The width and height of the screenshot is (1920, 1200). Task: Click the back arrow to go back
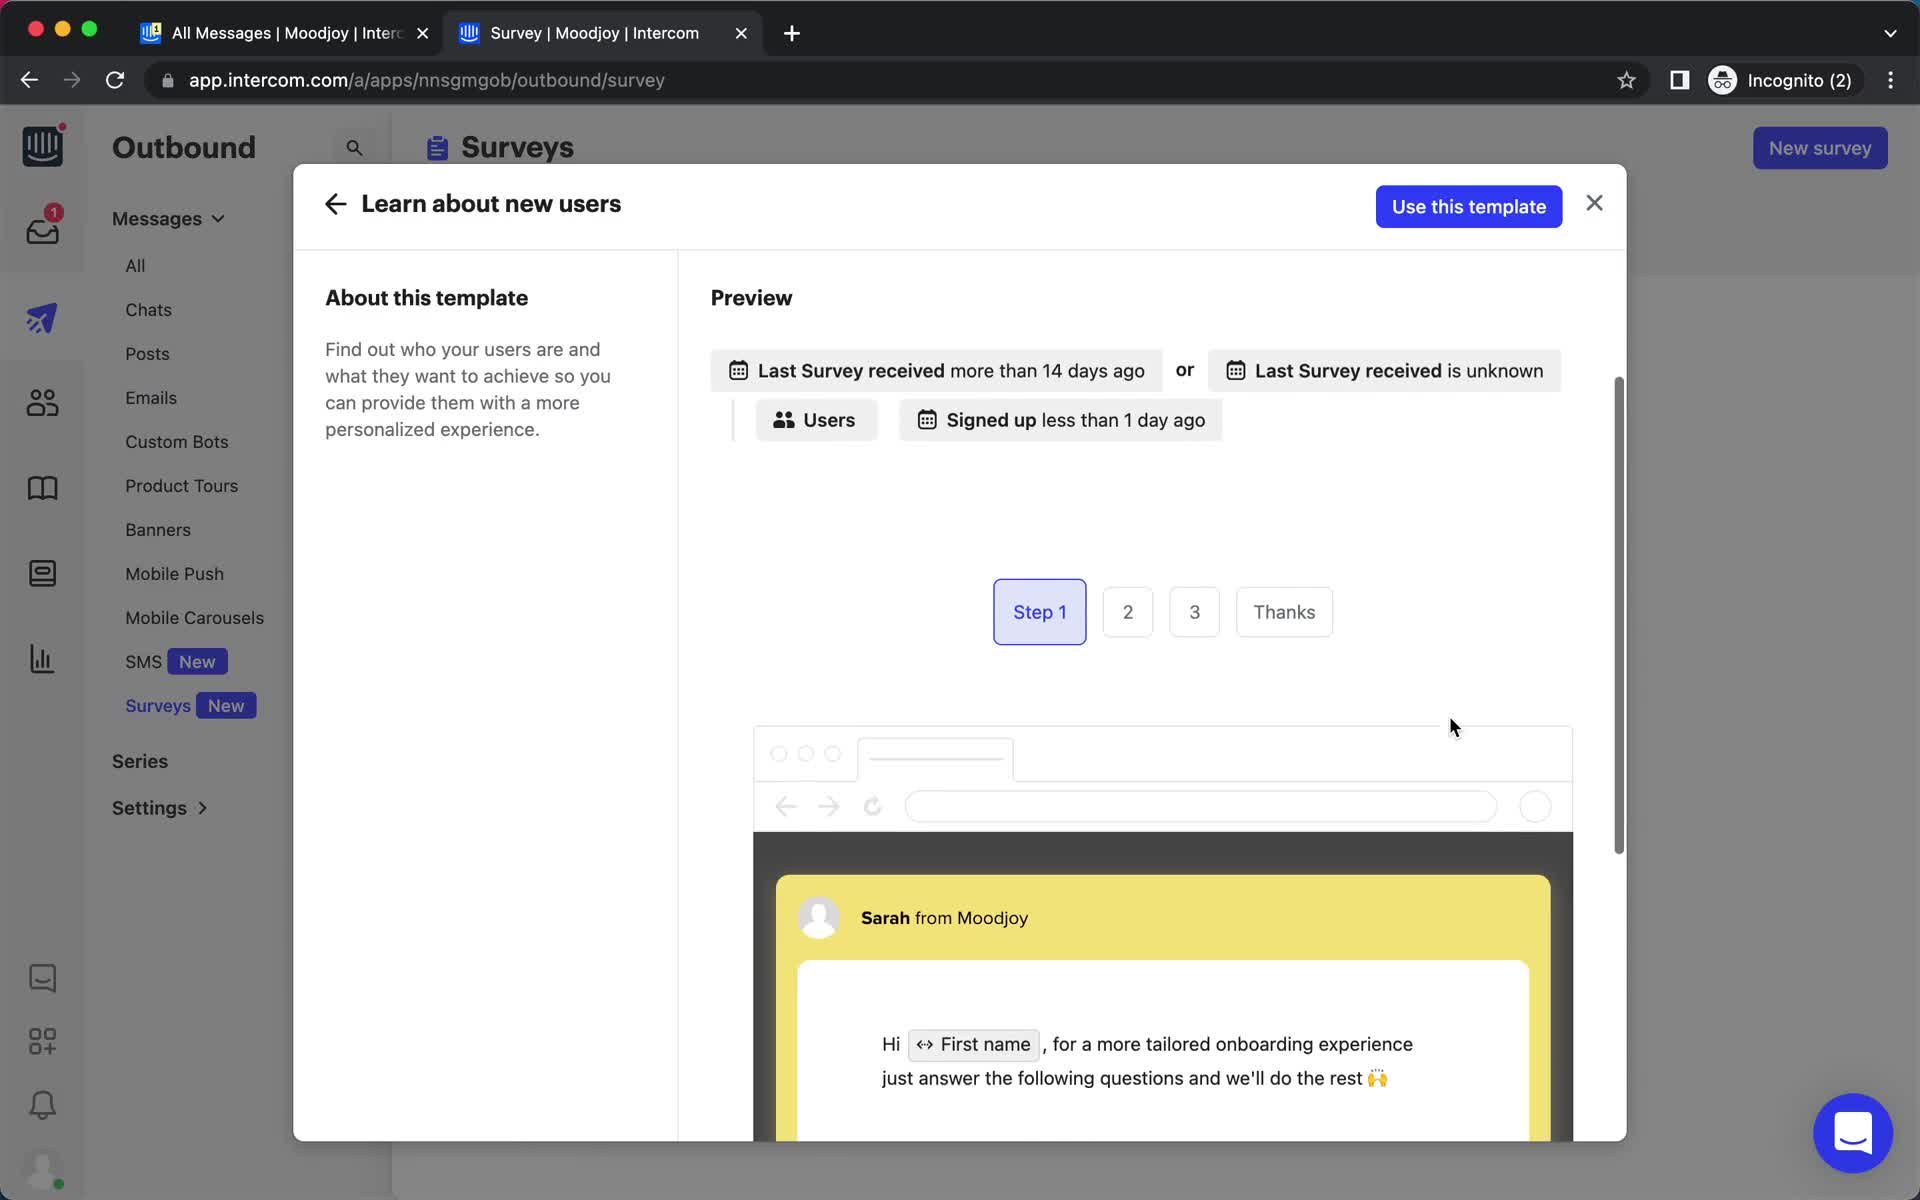pos(336,203)
